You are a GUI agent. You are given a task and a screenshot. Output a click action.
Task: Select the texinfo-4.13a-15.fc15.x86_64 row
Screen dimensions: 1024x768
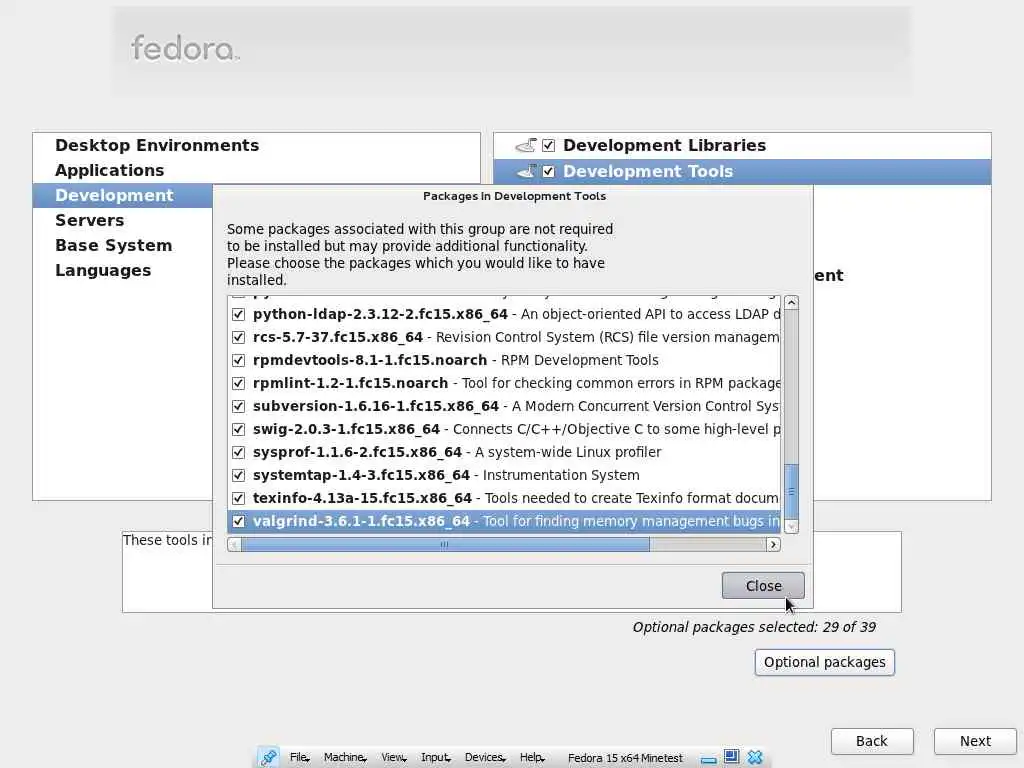pos(504,498)
